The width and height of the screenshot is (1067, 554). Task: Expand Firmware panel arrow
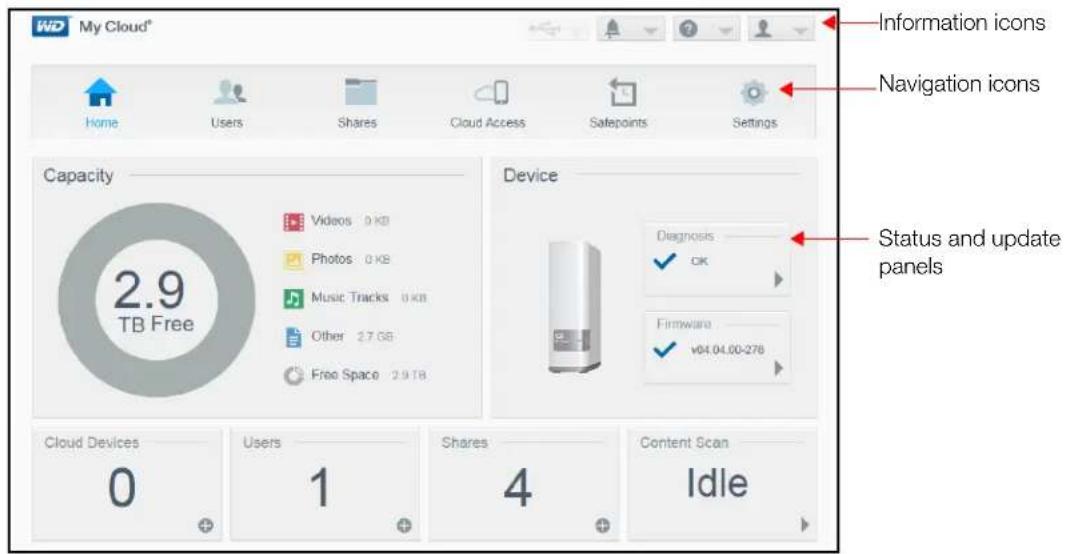pyautogui.click(x=778, y=368)
